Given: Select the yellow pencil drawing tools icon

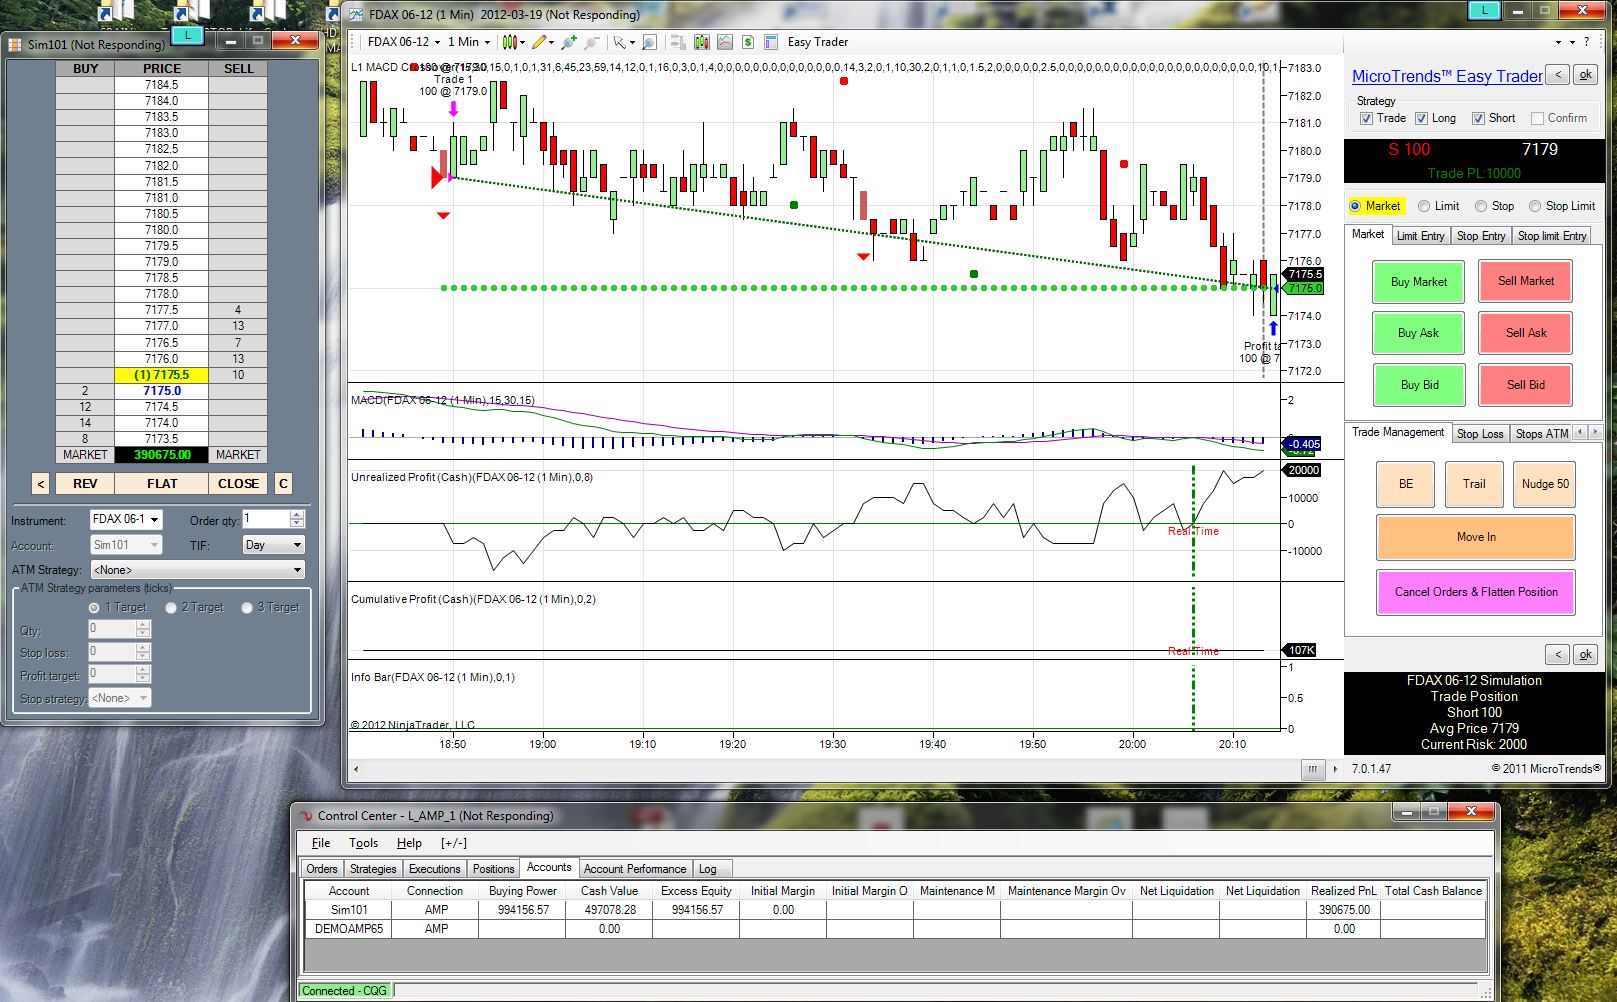Looking at the screenshot, I should [x=539, y=42].
